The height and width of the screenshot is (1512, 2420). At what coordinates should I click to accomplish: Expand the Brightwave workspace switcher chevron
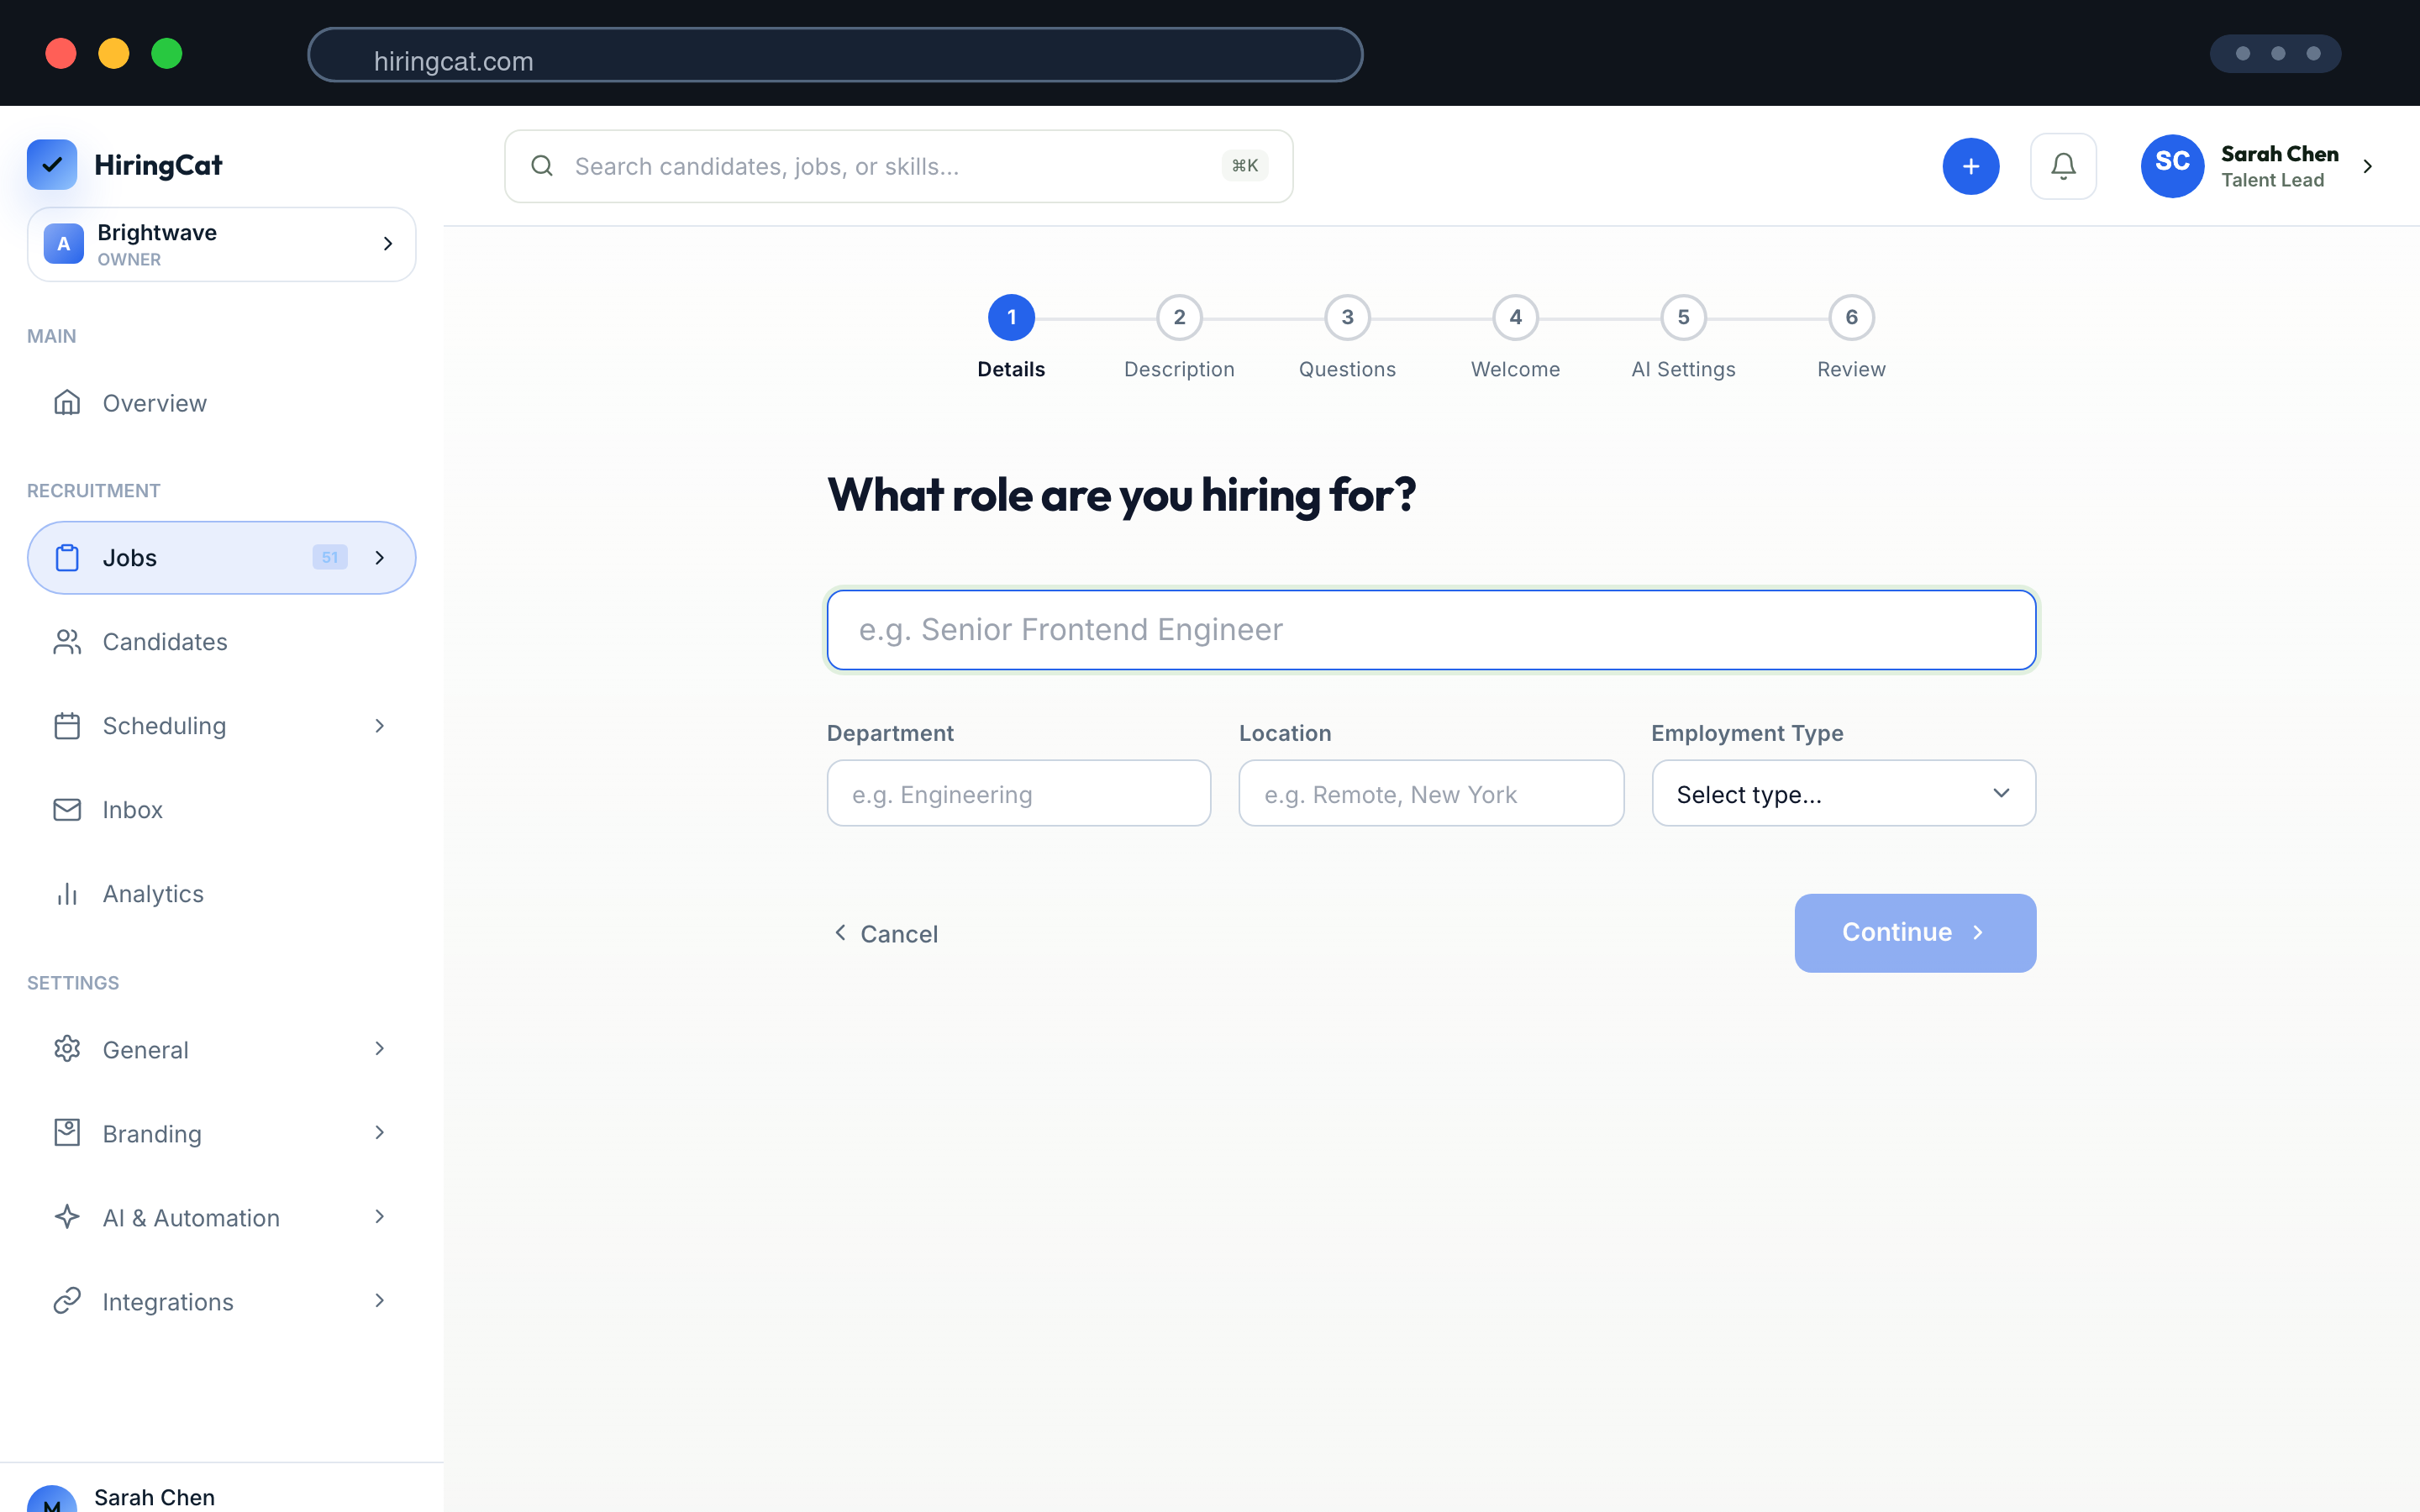pos(388,244)
